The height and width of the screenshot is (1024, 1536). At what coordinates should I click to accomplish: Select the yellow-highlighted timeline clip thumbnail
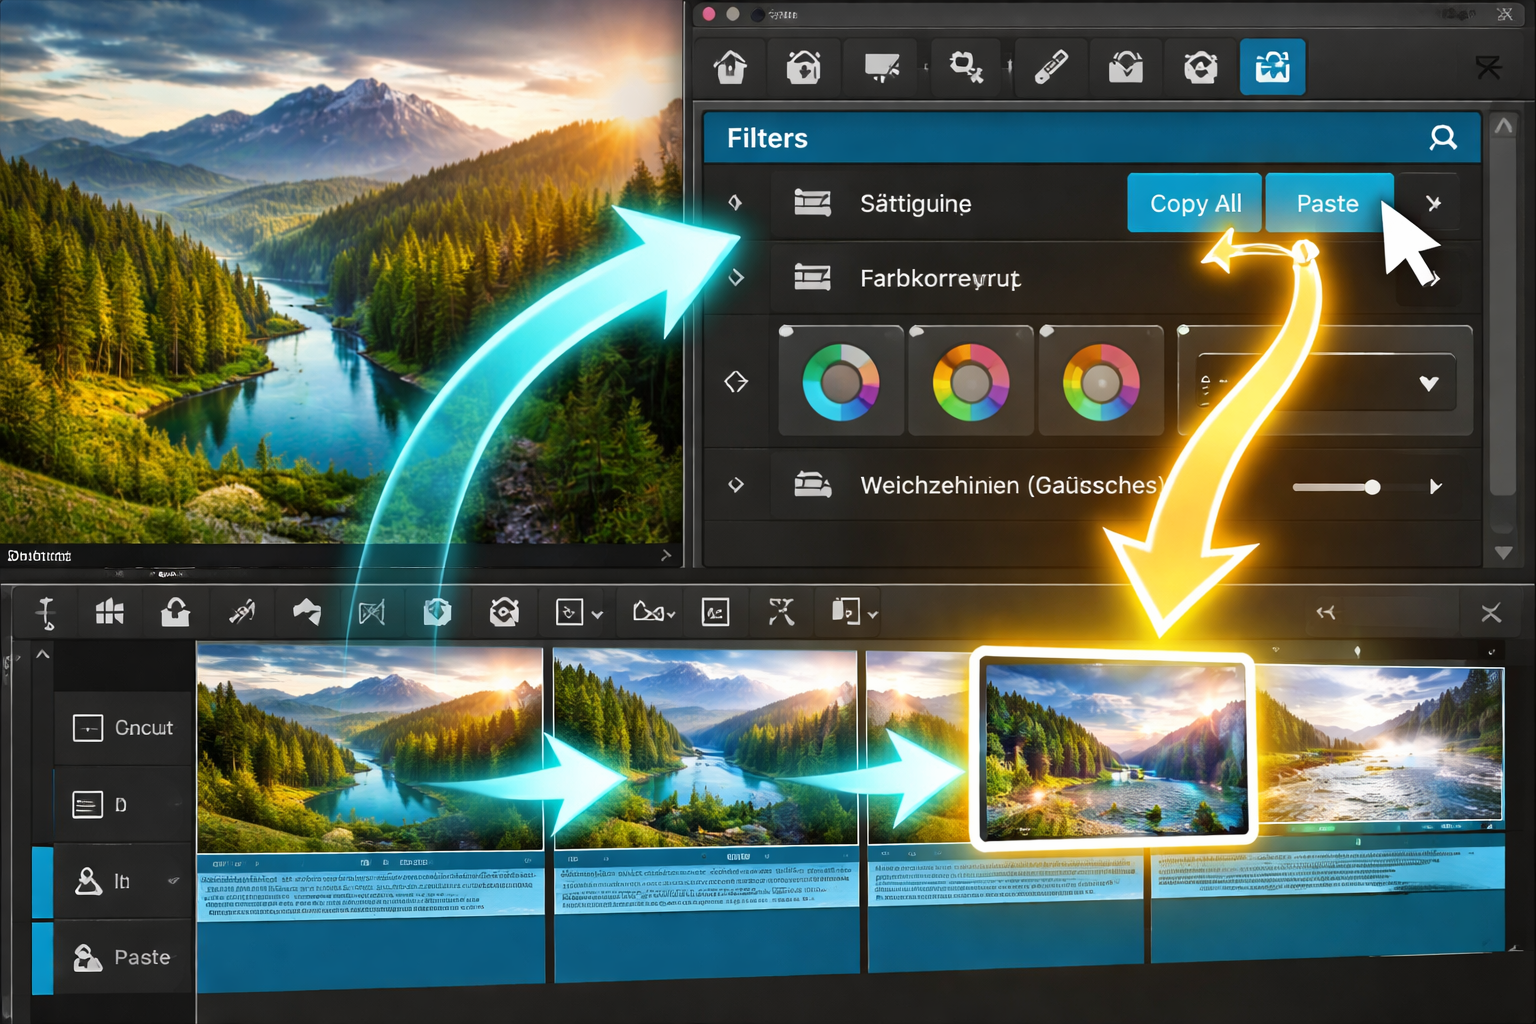tap(1114, 750)
